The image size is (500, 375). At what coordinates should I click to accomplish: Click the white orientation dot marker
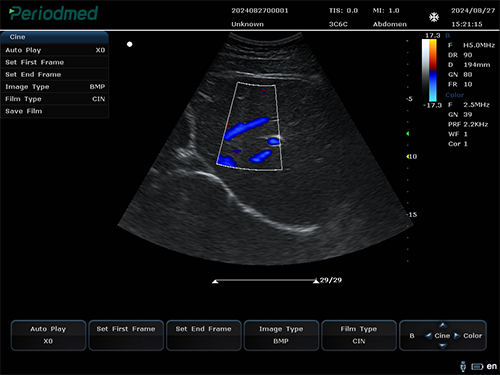pyautogui.click(x=130, y=44)
